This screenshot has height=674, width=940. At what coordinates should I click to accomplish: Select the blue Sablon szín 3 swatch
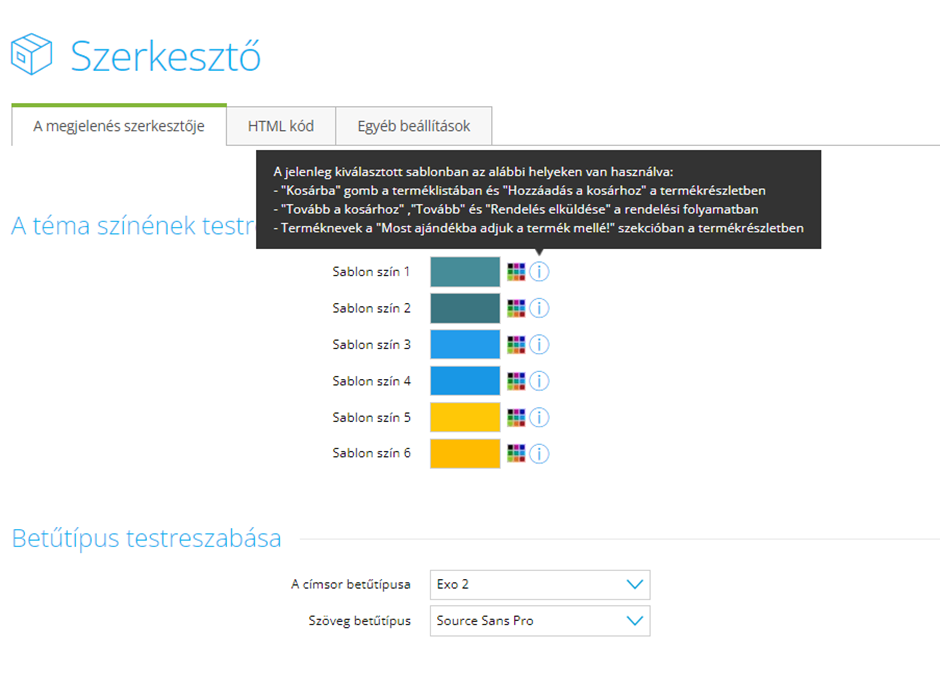pyautogui.click(x=465, y=344)
